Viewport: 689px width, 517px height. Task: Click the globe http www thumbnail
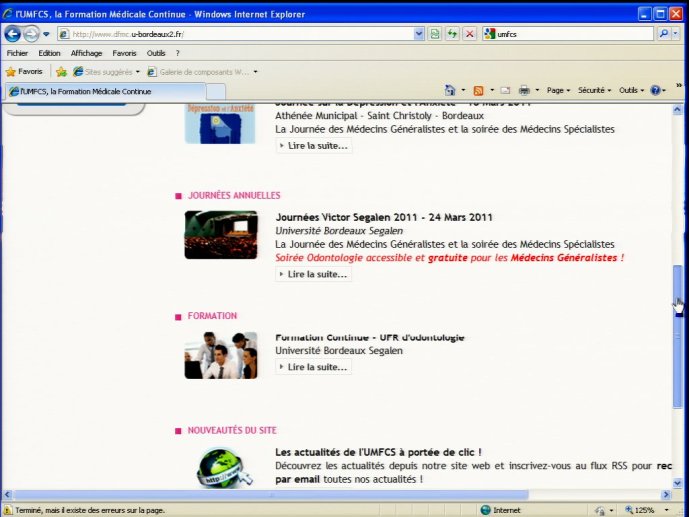tap(224, 468)
